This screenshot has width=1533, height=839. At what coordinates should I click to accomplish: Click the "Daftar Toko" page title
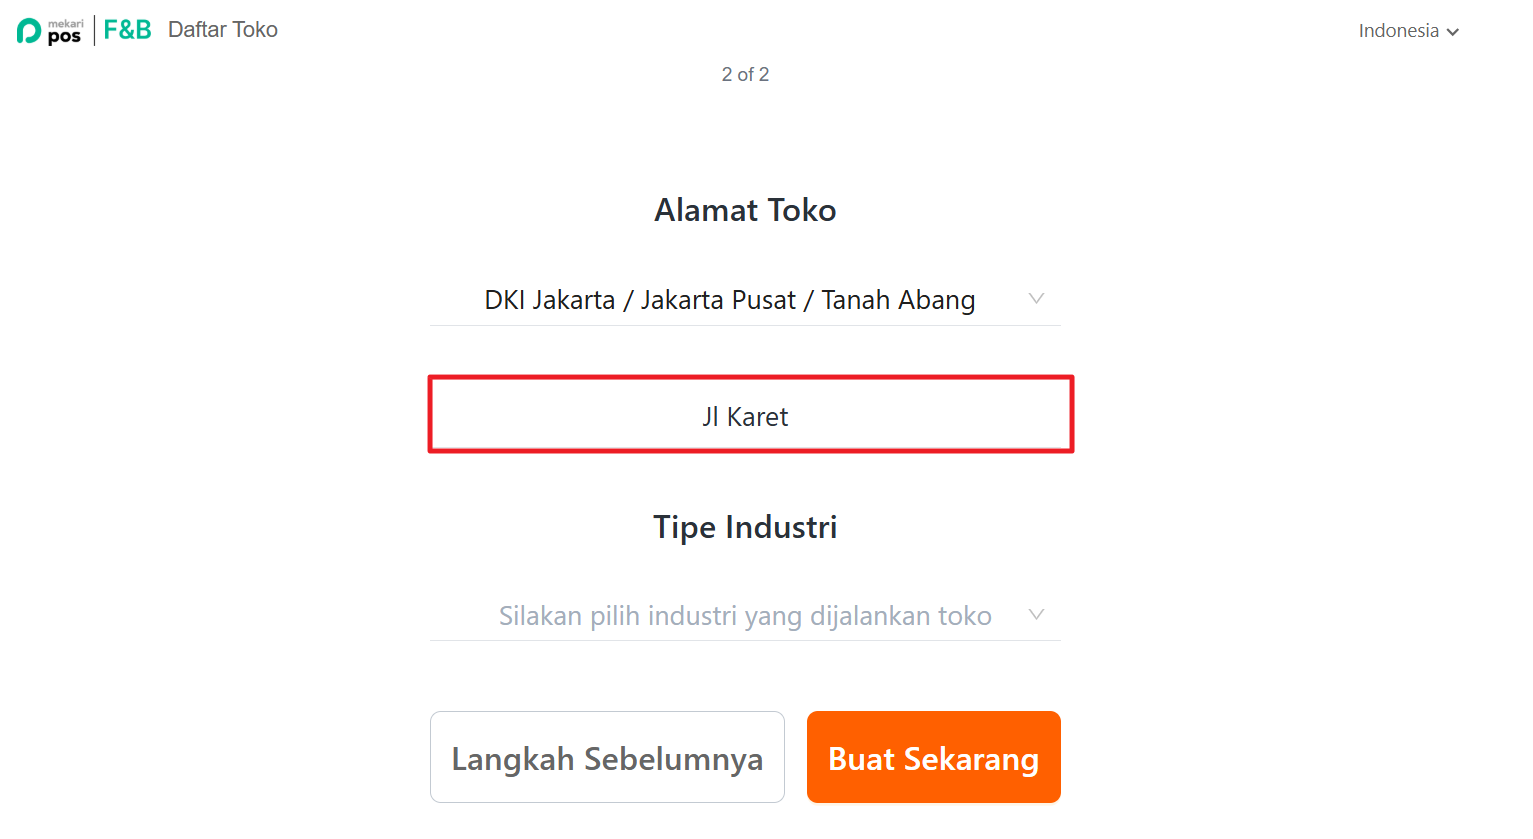[x=223, y=30]
